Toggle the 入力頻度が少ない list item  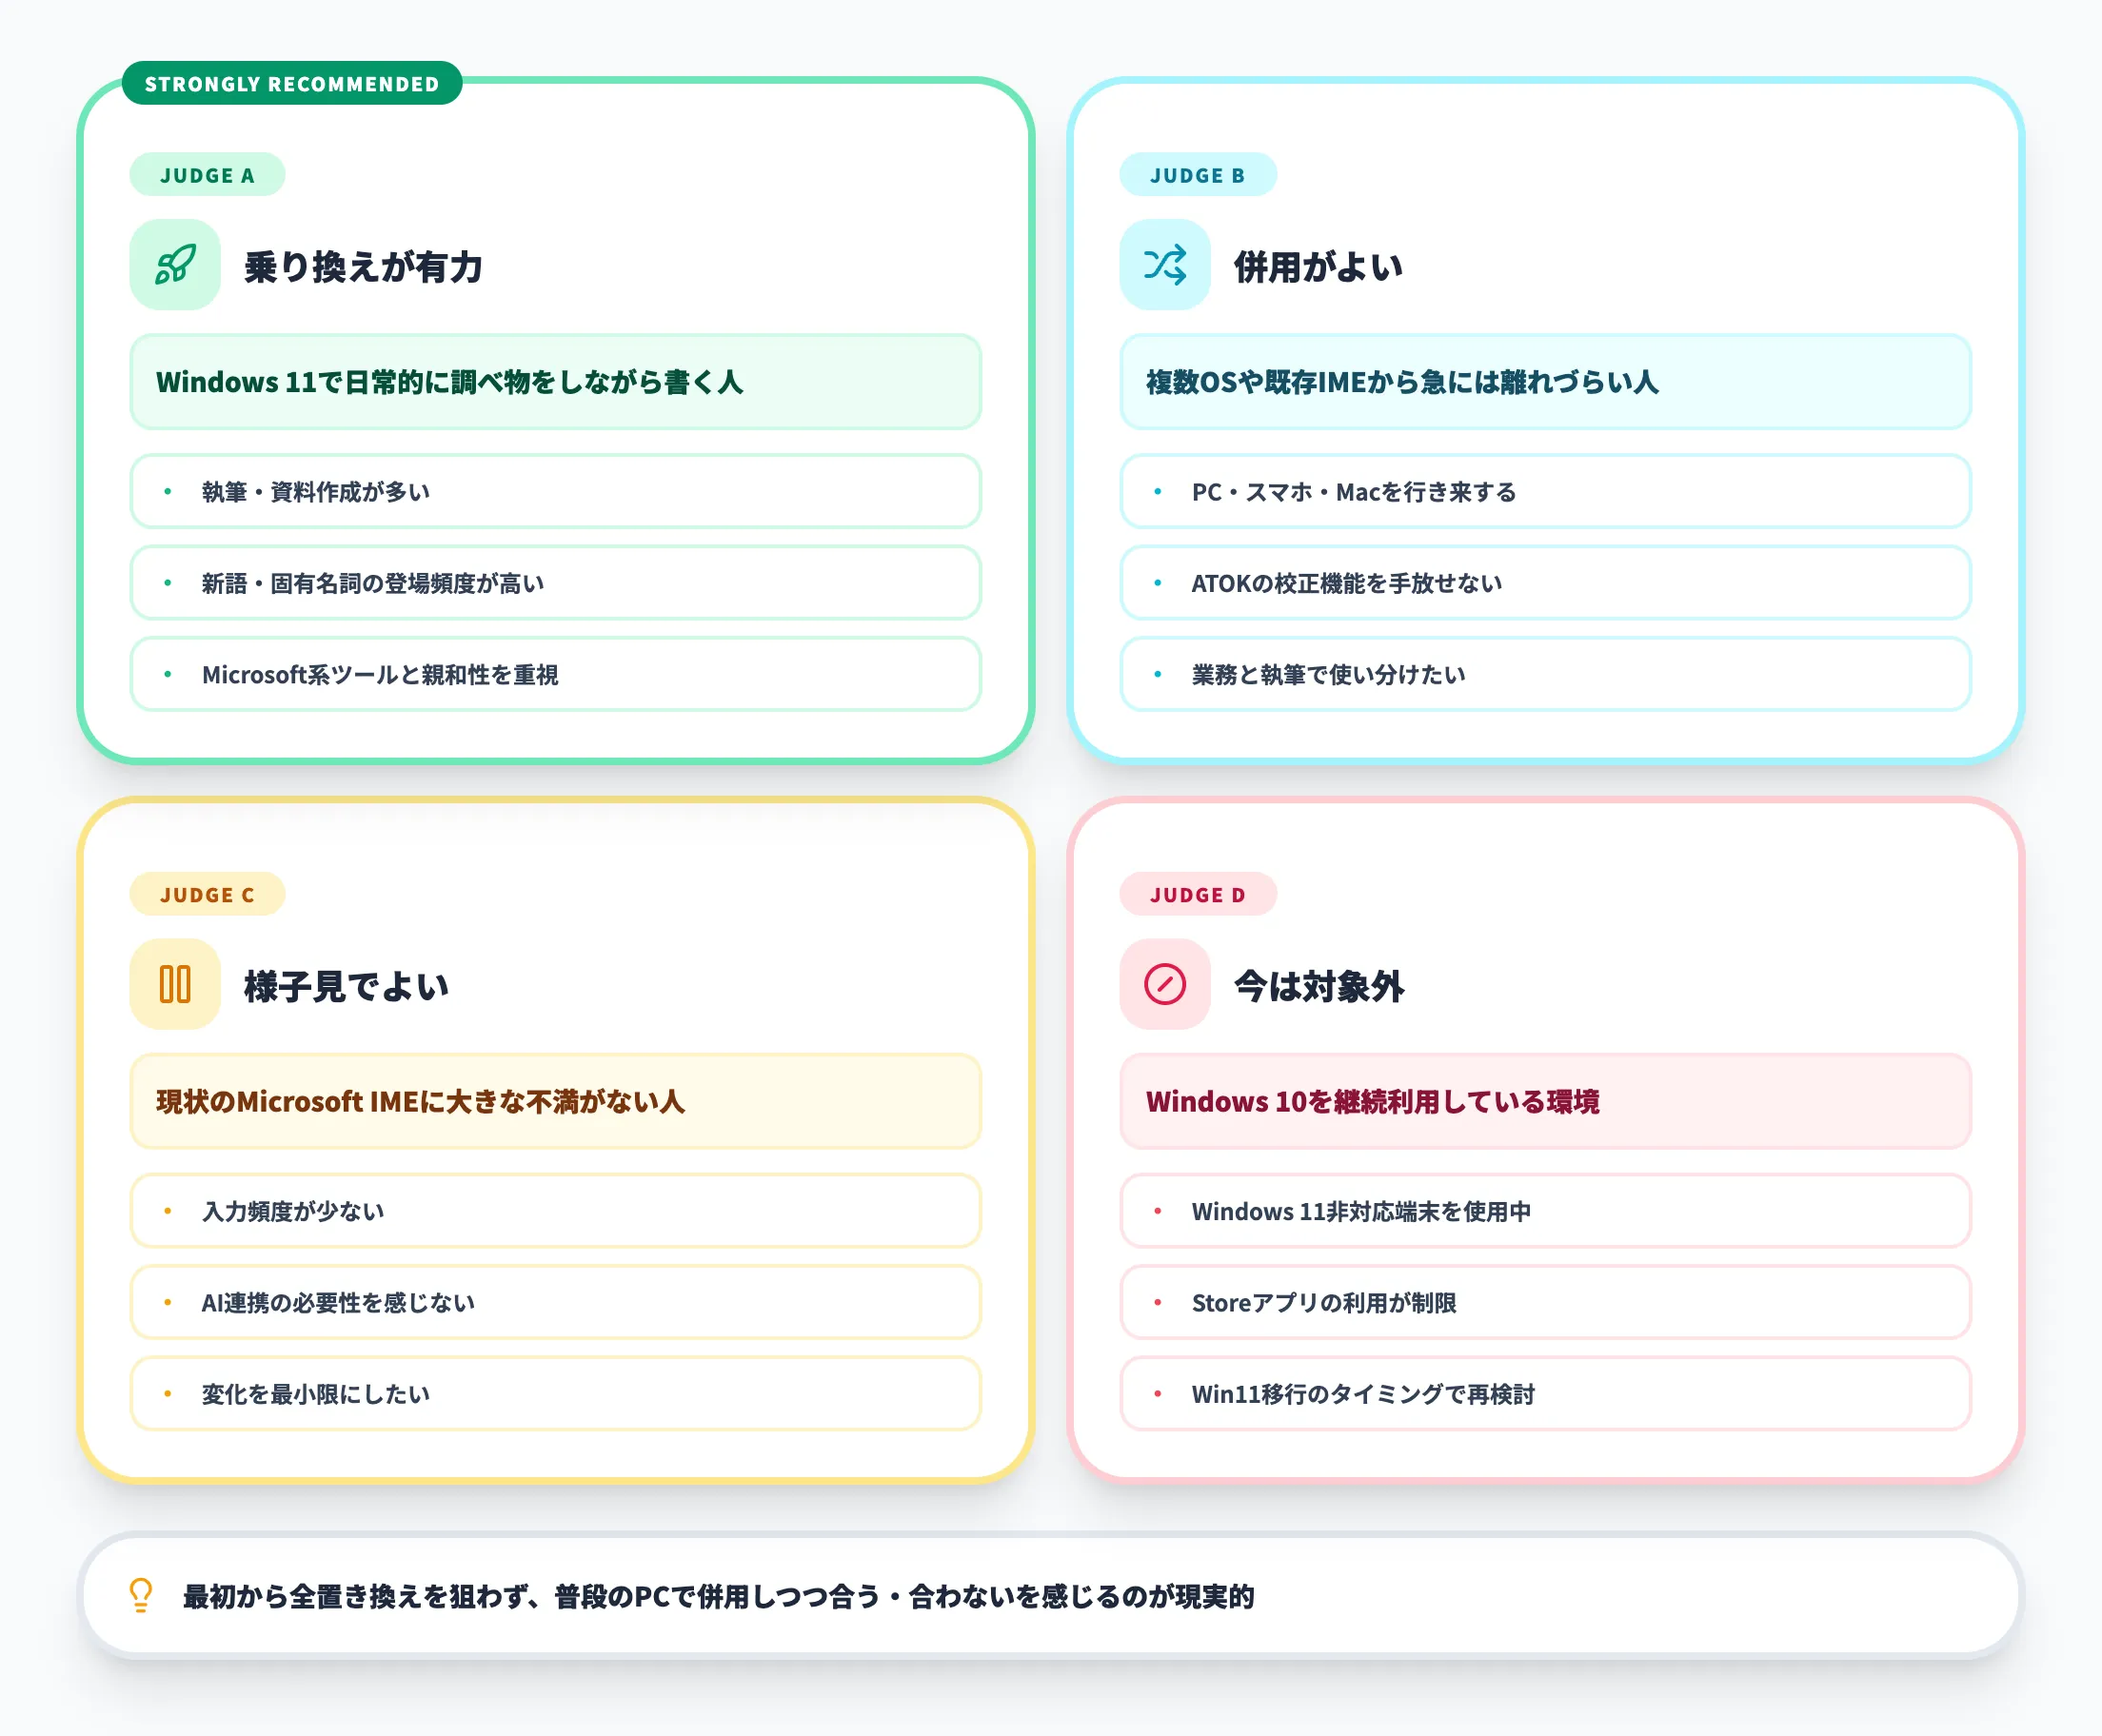[554, 1212]
